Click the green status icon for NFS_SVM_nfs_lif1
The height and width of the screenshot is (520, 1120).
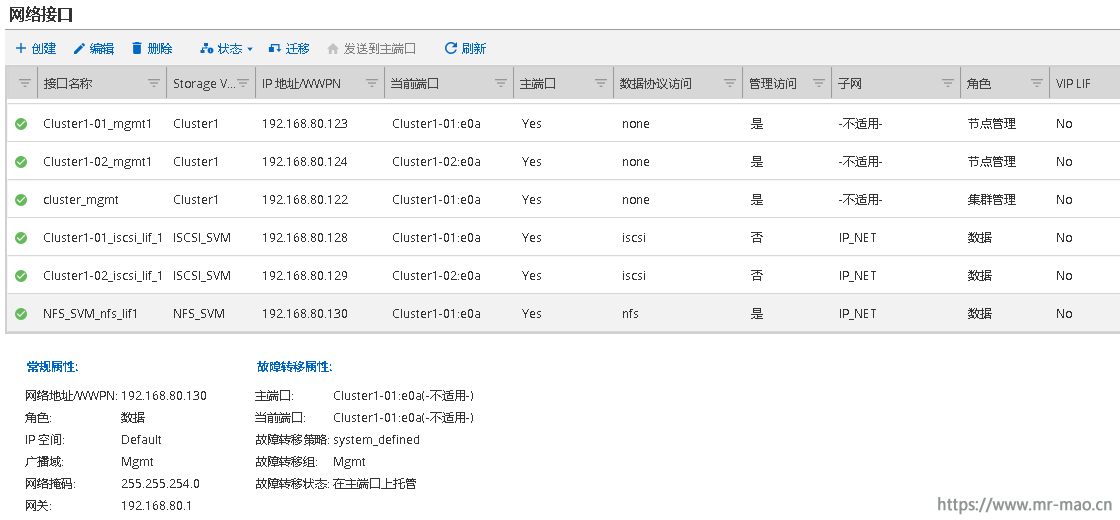(21, 314)
